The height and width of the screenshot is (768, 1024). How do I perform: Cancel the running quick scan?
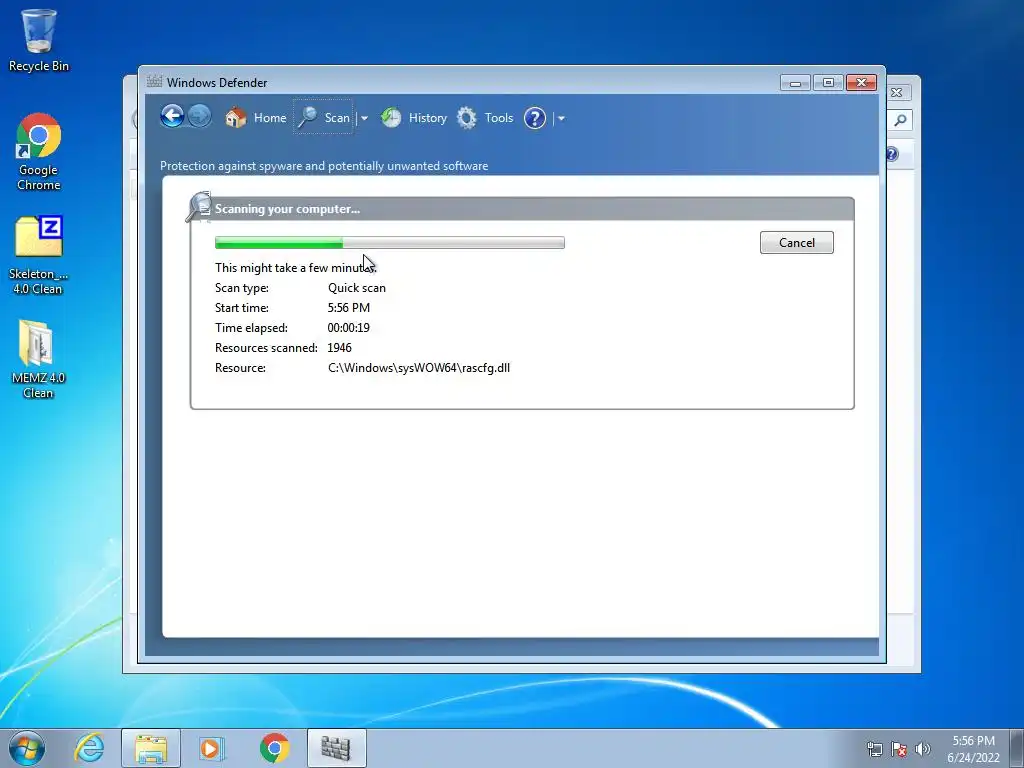(x=797, y=242)
